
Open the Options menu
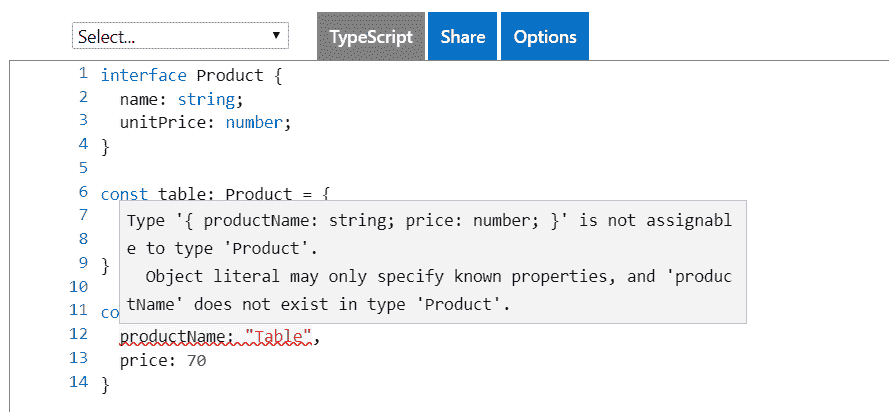[545, 37]
